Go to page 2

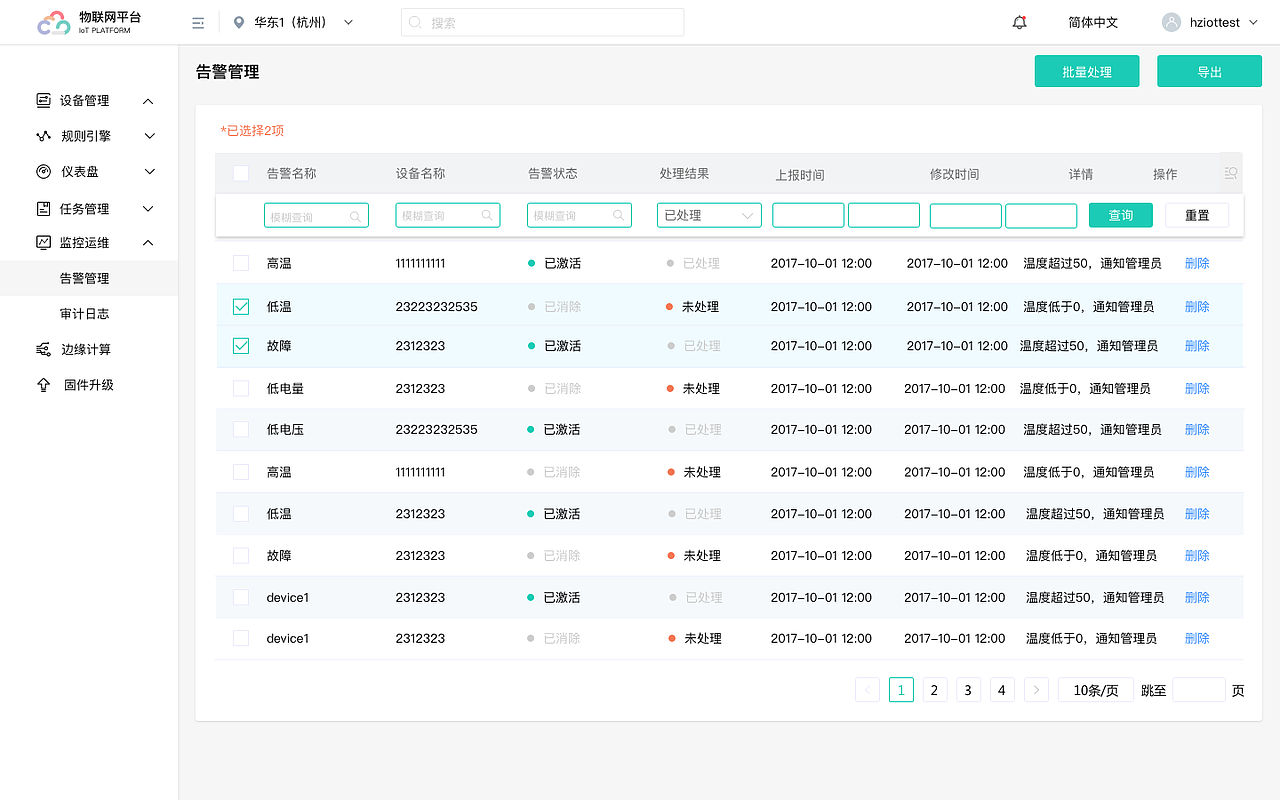pos(935,690)
